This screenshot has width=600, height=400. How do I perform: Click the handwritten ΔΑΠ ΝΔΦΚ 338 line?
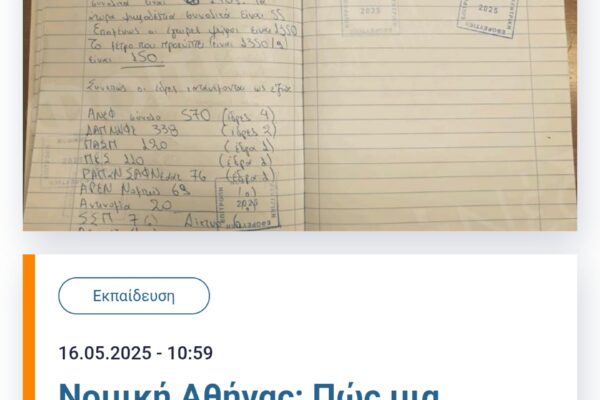coord(132,130)
